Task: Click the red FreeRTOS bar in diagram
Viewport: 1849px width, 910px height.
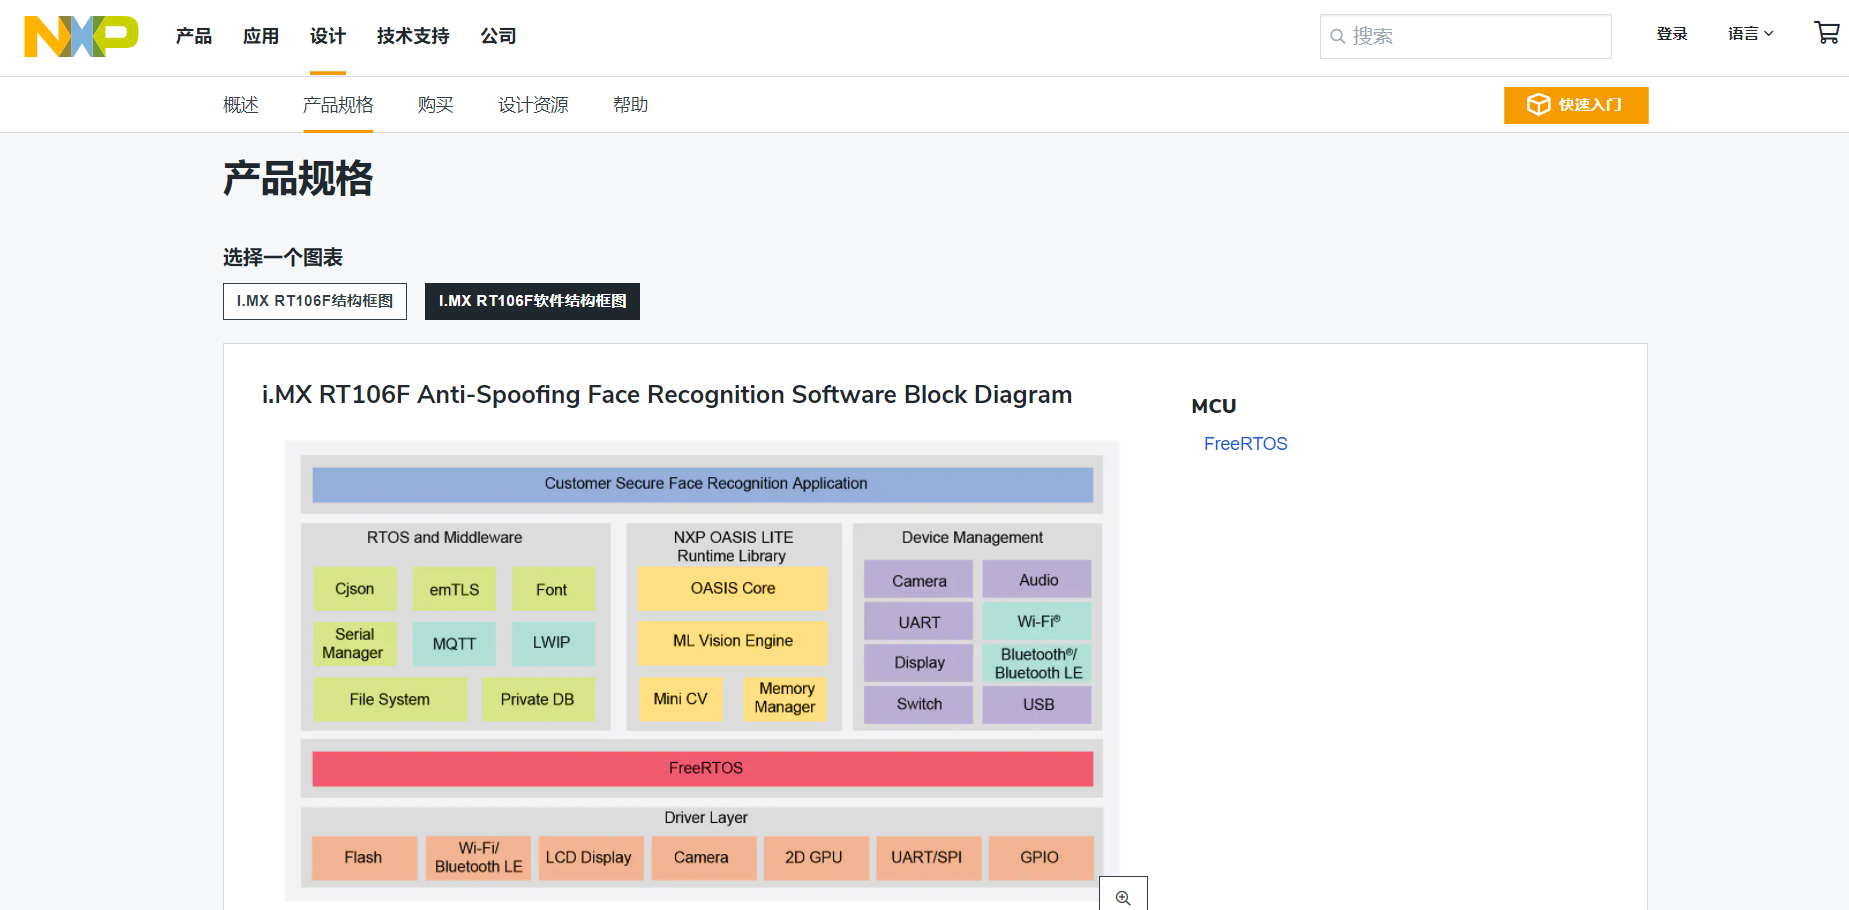Action: (703, 768)
